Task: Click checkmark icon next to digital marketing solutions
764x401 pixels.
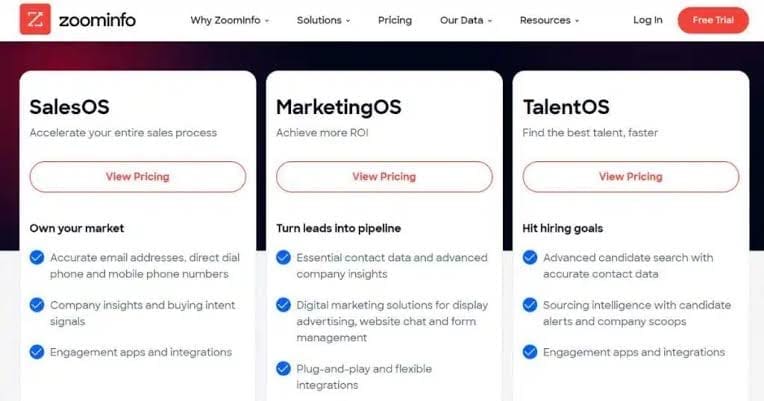Action: point(284,305)
